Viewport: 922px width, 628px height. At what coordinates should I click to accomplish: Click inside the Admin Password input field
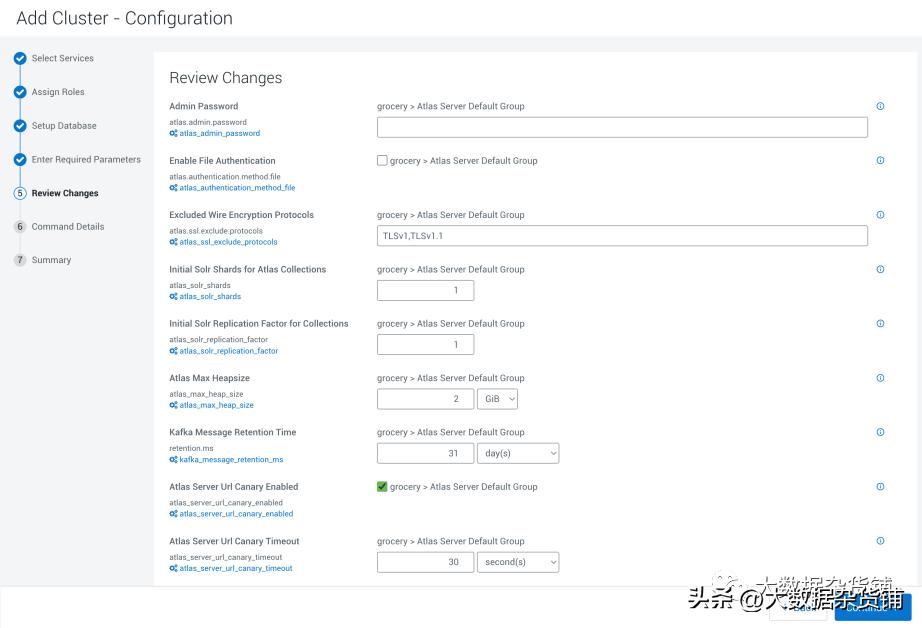620,127
